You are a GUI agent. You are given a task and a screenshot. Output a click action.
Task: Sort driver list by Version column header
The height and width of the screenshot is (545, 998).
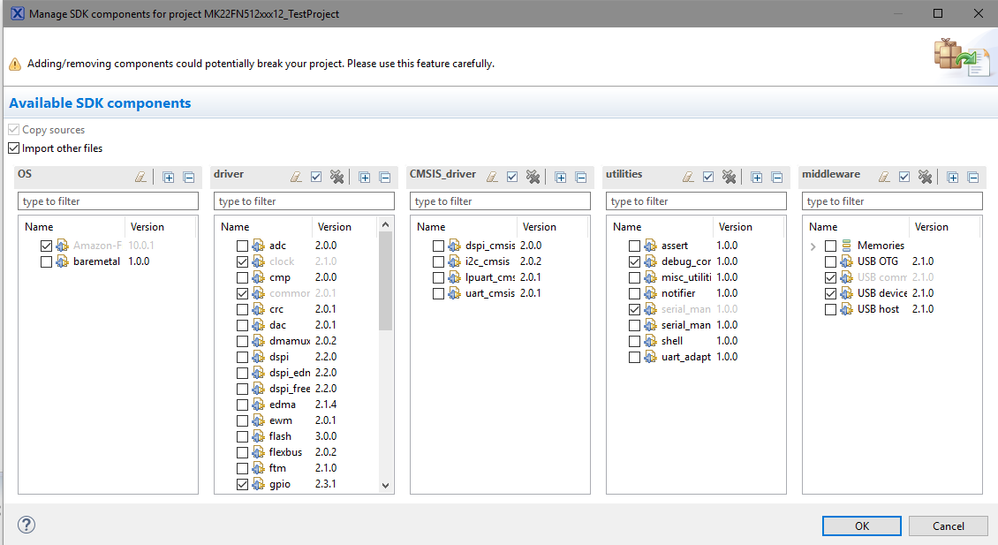pos(344,227)
